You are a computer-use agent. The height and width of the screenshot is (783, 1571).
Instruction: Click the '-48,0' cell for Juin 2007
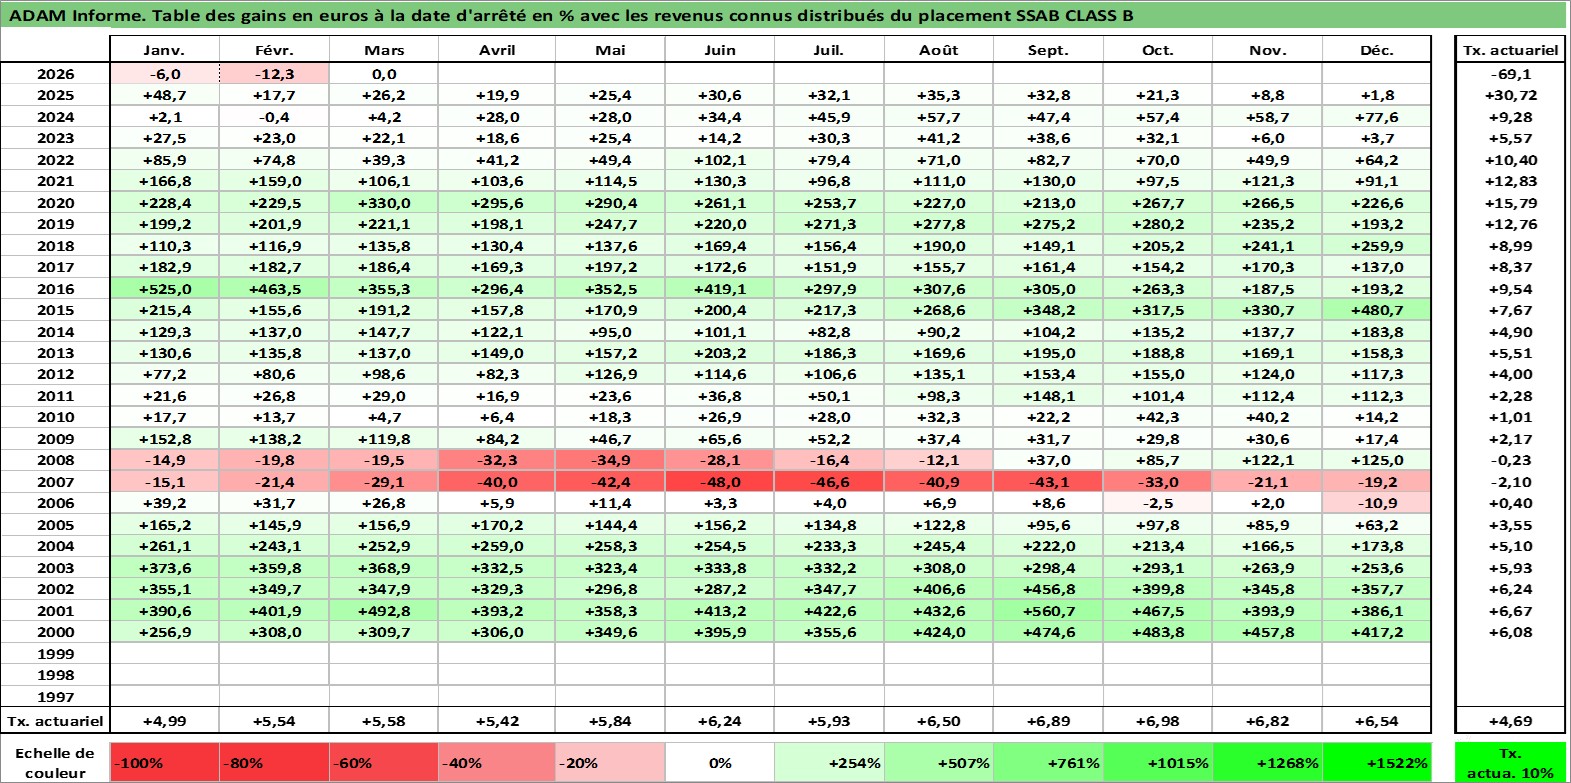tap(719, 482)
